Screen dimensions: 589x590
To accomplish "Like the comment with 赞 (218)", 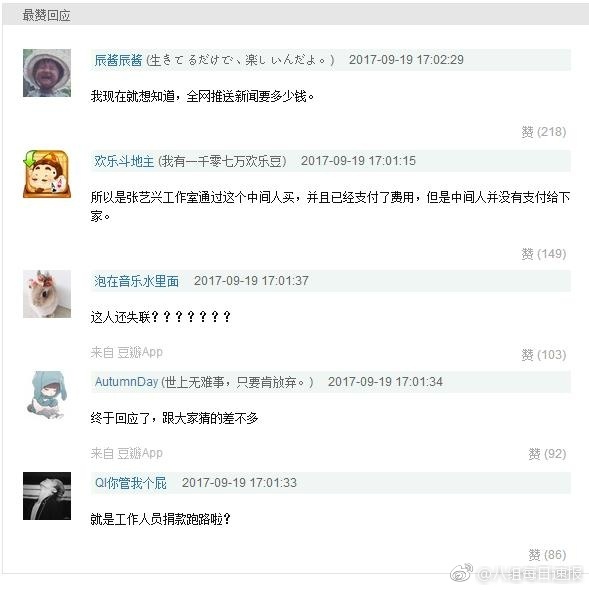I will click(543, 132).
